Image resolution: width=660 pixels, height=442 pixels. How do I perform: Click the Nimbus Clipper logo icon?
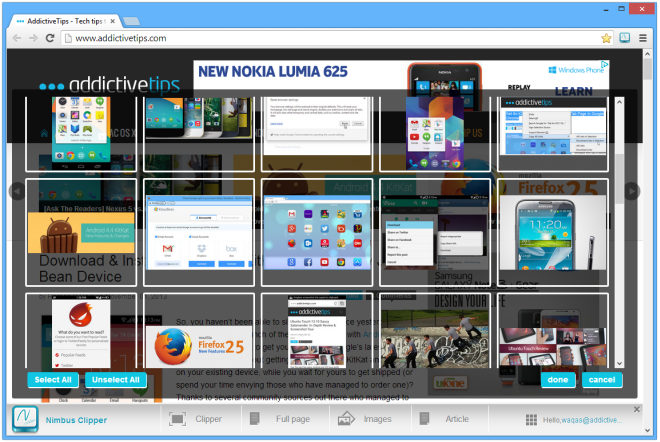coord(25,419)
